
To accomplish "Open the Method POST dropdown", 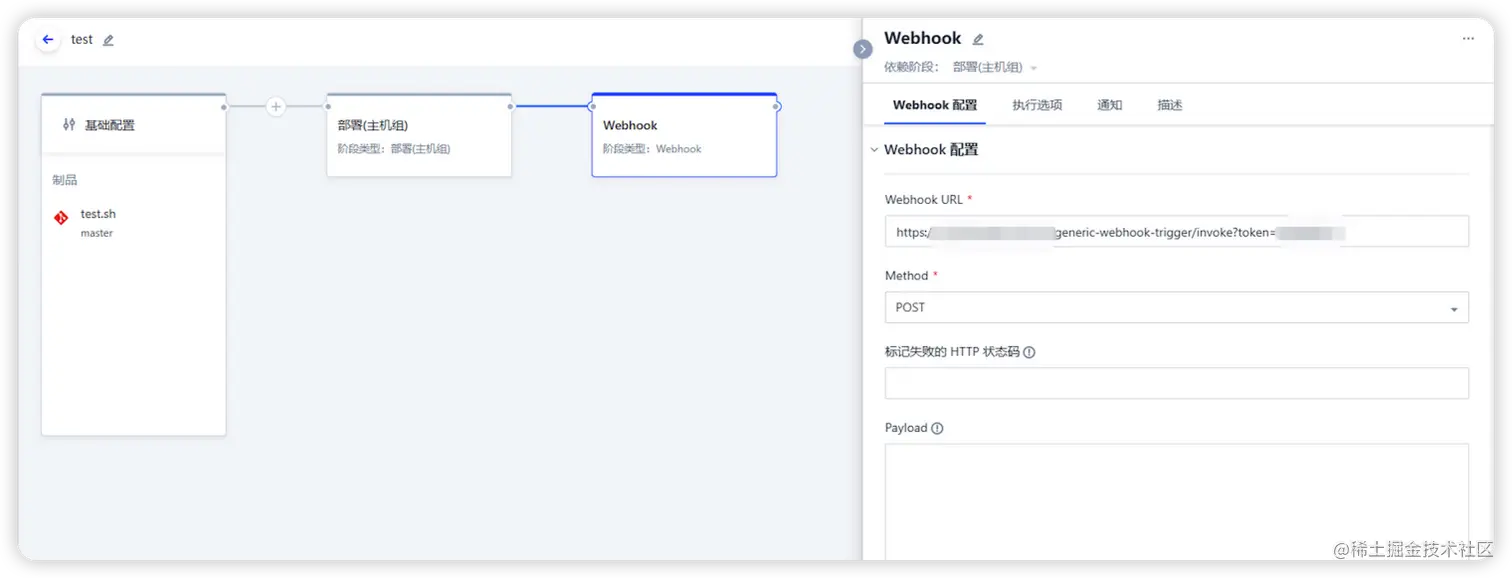I will coord(1176,307).
